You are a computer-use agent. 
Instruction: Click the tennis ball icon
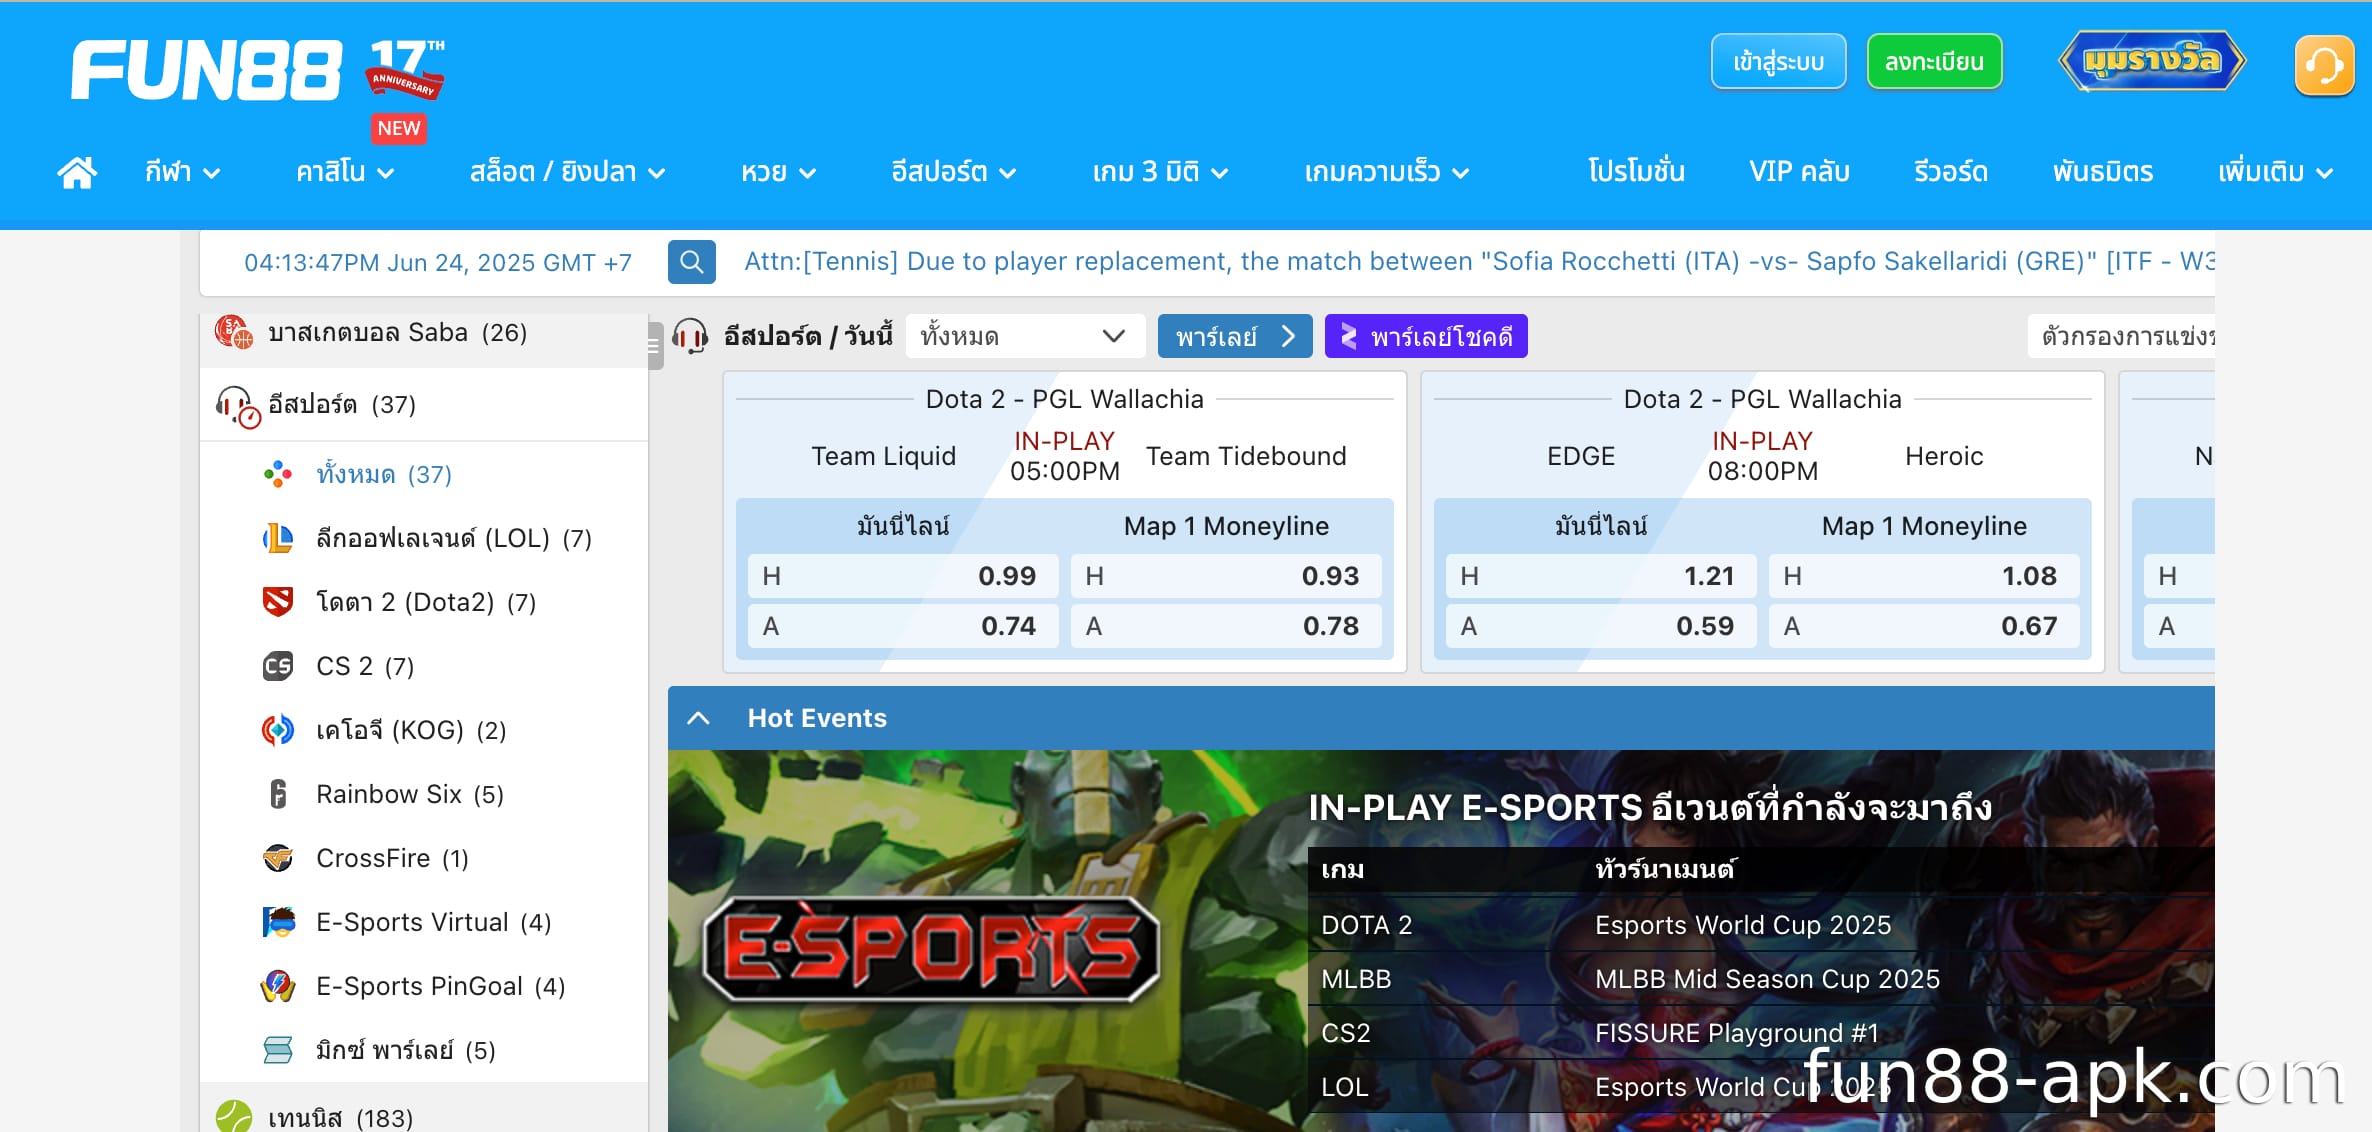coord(234,1116)
